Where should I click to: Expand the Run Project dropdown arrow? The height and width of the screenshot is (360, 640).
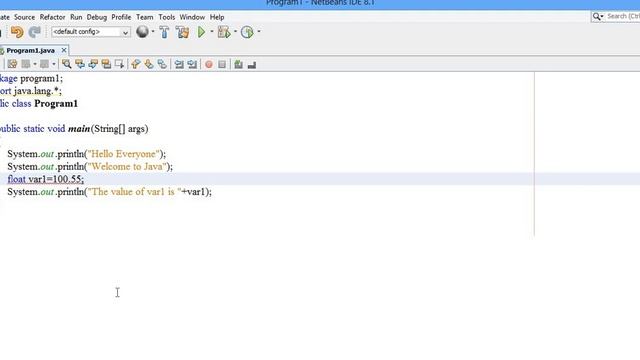[212, 31]
